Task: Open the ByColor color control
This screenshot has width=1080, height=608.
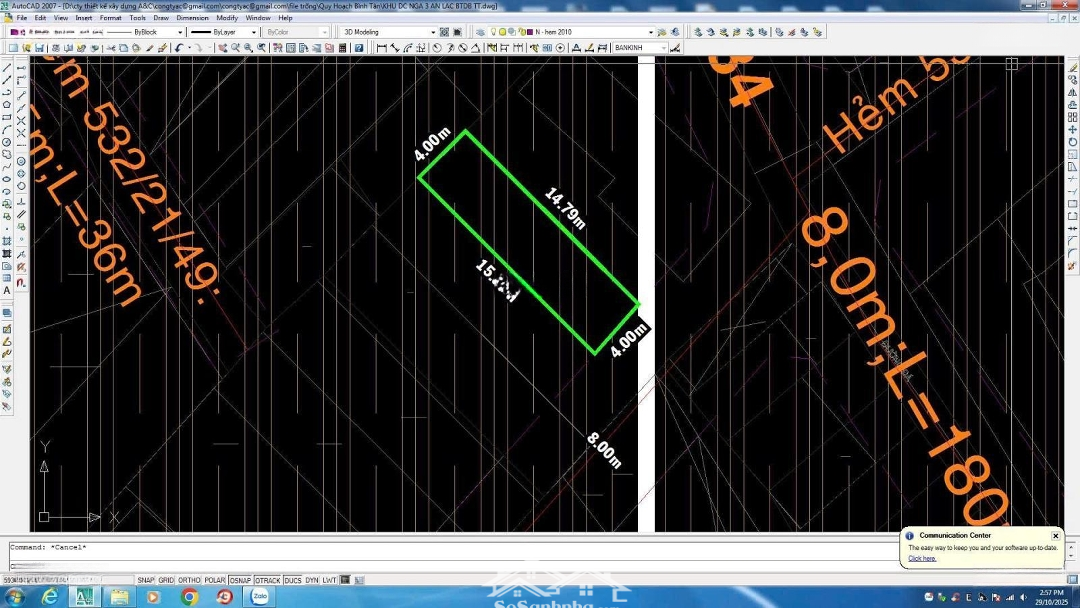Action: tap(296, 32)
